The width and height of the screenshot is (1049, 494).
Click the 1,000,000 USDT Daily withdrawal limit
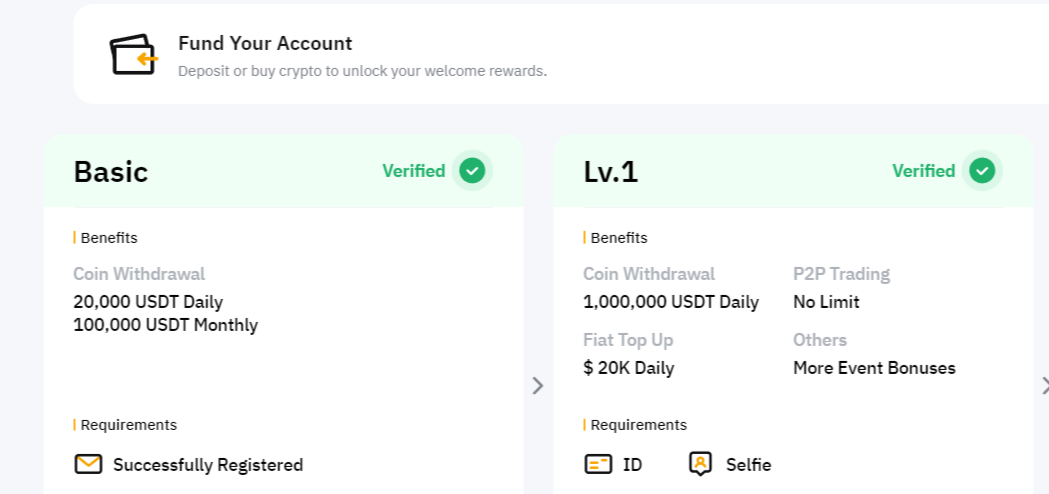tap(671, 302)
